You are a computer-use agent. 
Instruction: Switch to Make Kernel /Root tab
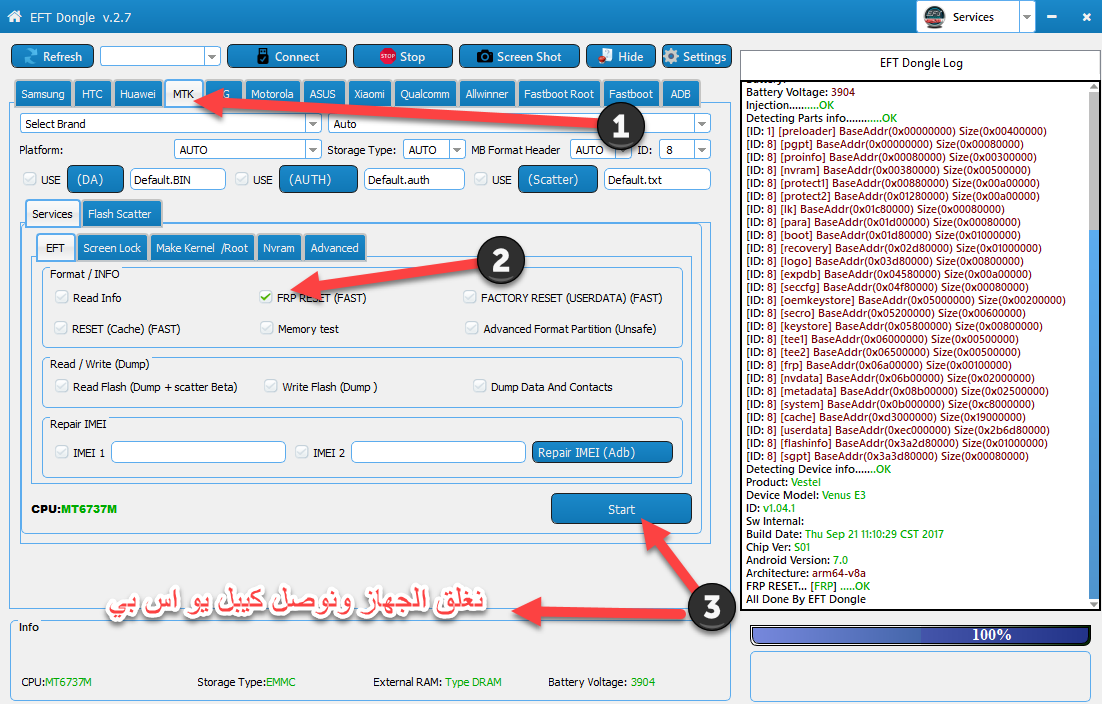[x=202, y=248]
